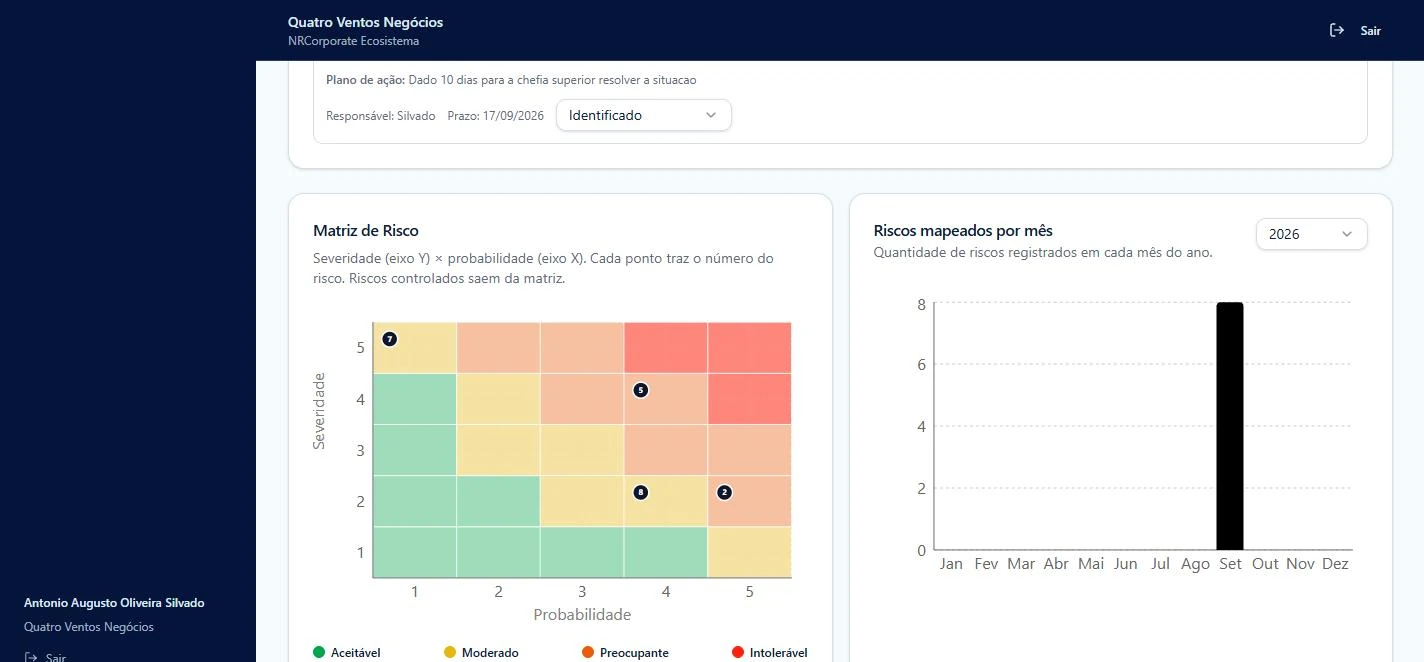The width and height of the screenshot is (1424, 662).
Task: Click the yellow Moderado legend dot
Action: pos(450,652)
